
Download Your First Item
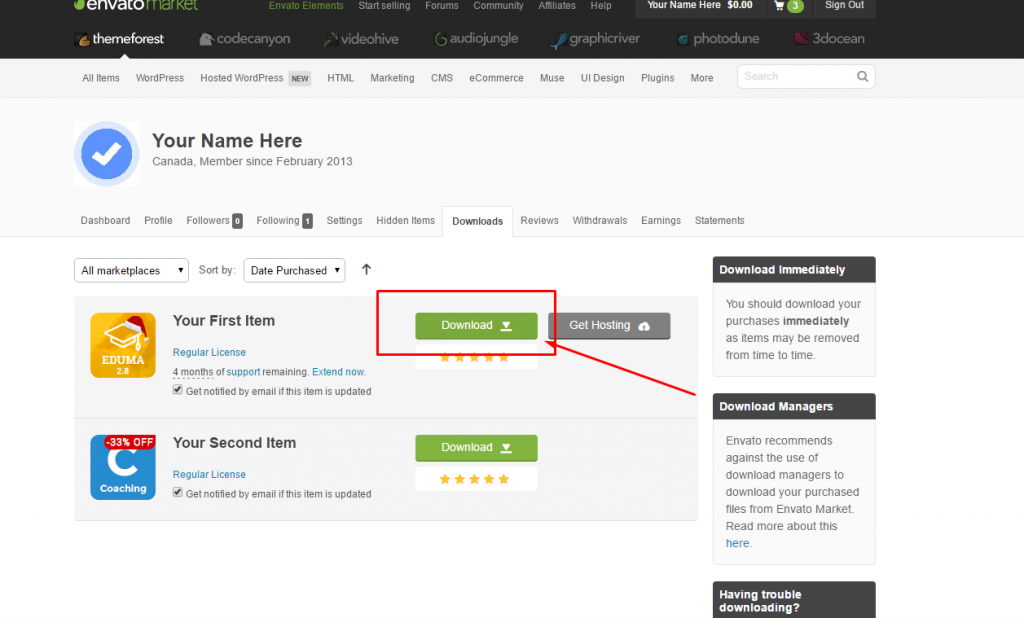(x=476, y=325)
